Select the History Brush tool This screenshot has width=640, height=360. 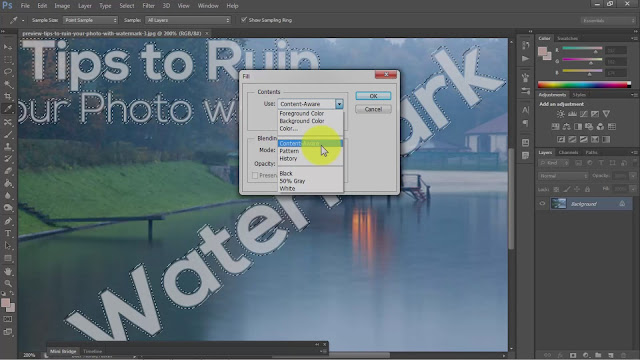(8, 158)
